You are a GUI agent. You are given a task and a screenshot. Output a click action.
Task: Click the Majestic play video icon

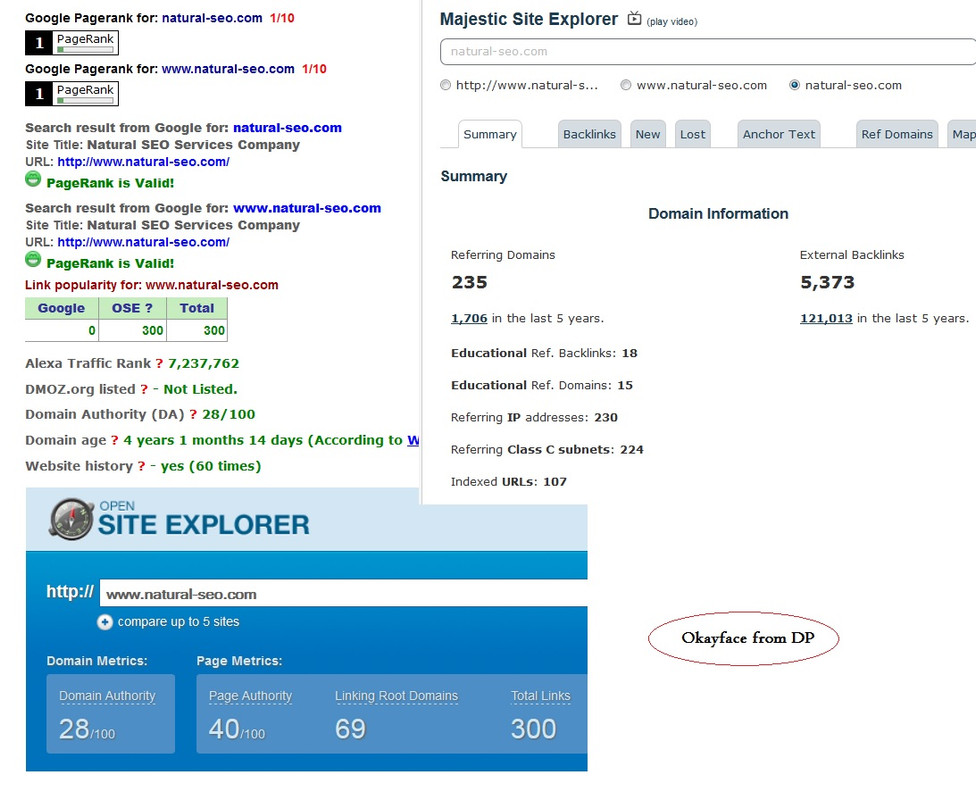click(634, 19)
